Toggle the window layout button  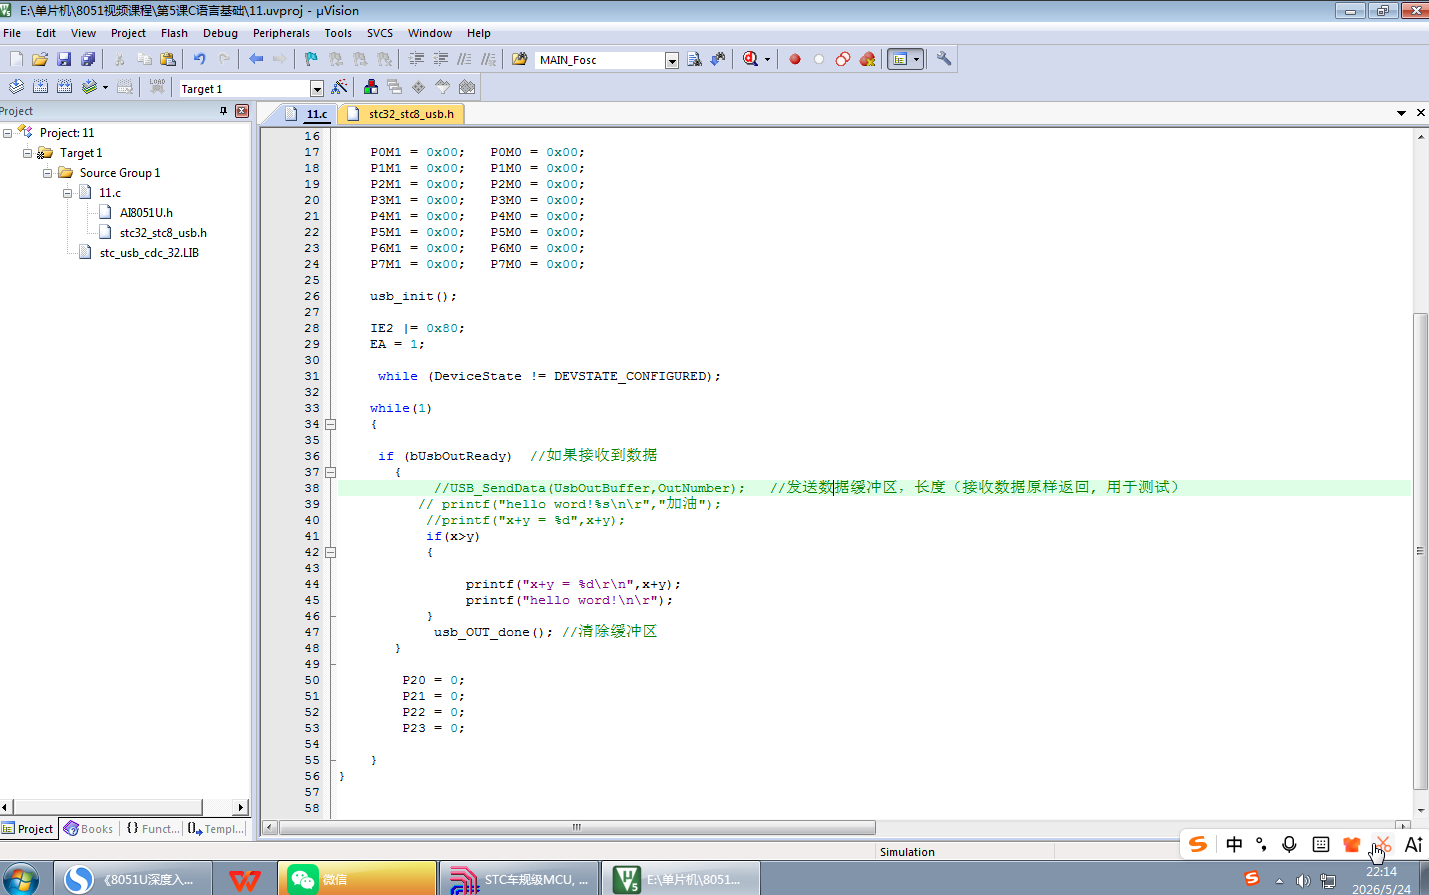pos(900,59)
